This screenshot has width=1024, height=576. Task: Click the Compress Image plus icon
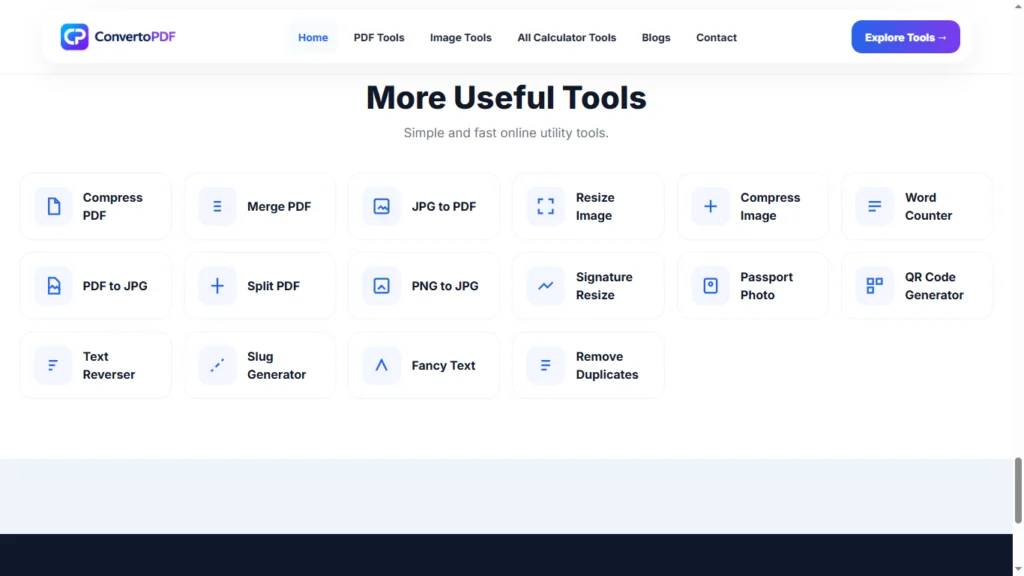pos(711,206)
